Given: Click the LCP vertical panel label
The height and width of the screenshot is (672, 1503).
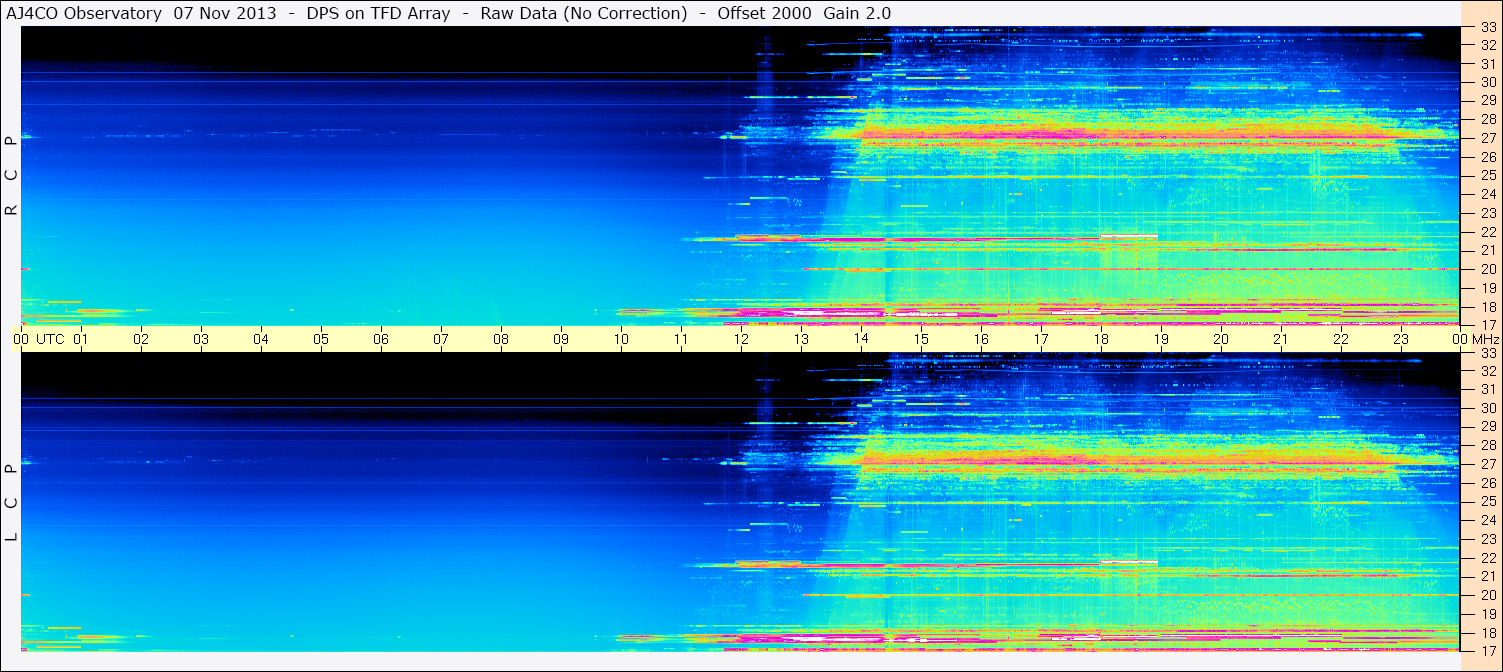Looking at the screenshot, I should click(11, 502).
